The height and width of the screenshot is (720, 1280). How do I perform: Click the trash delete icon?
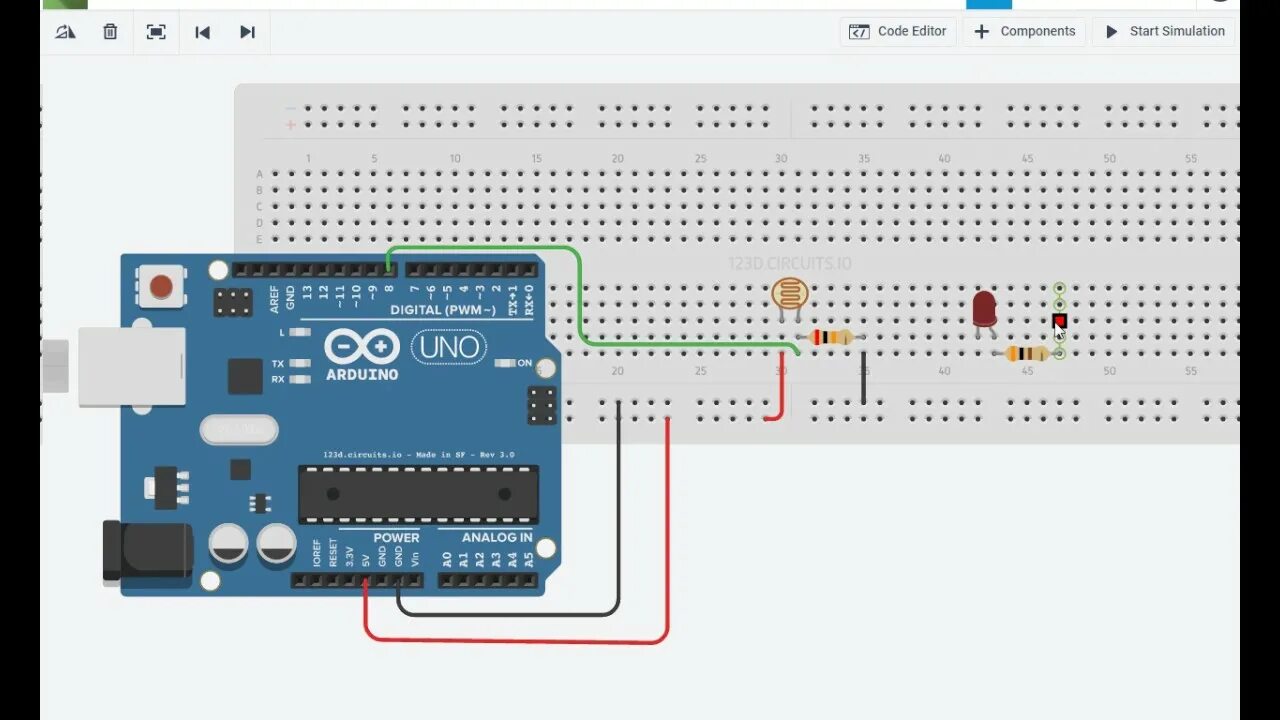click(110, 32)
